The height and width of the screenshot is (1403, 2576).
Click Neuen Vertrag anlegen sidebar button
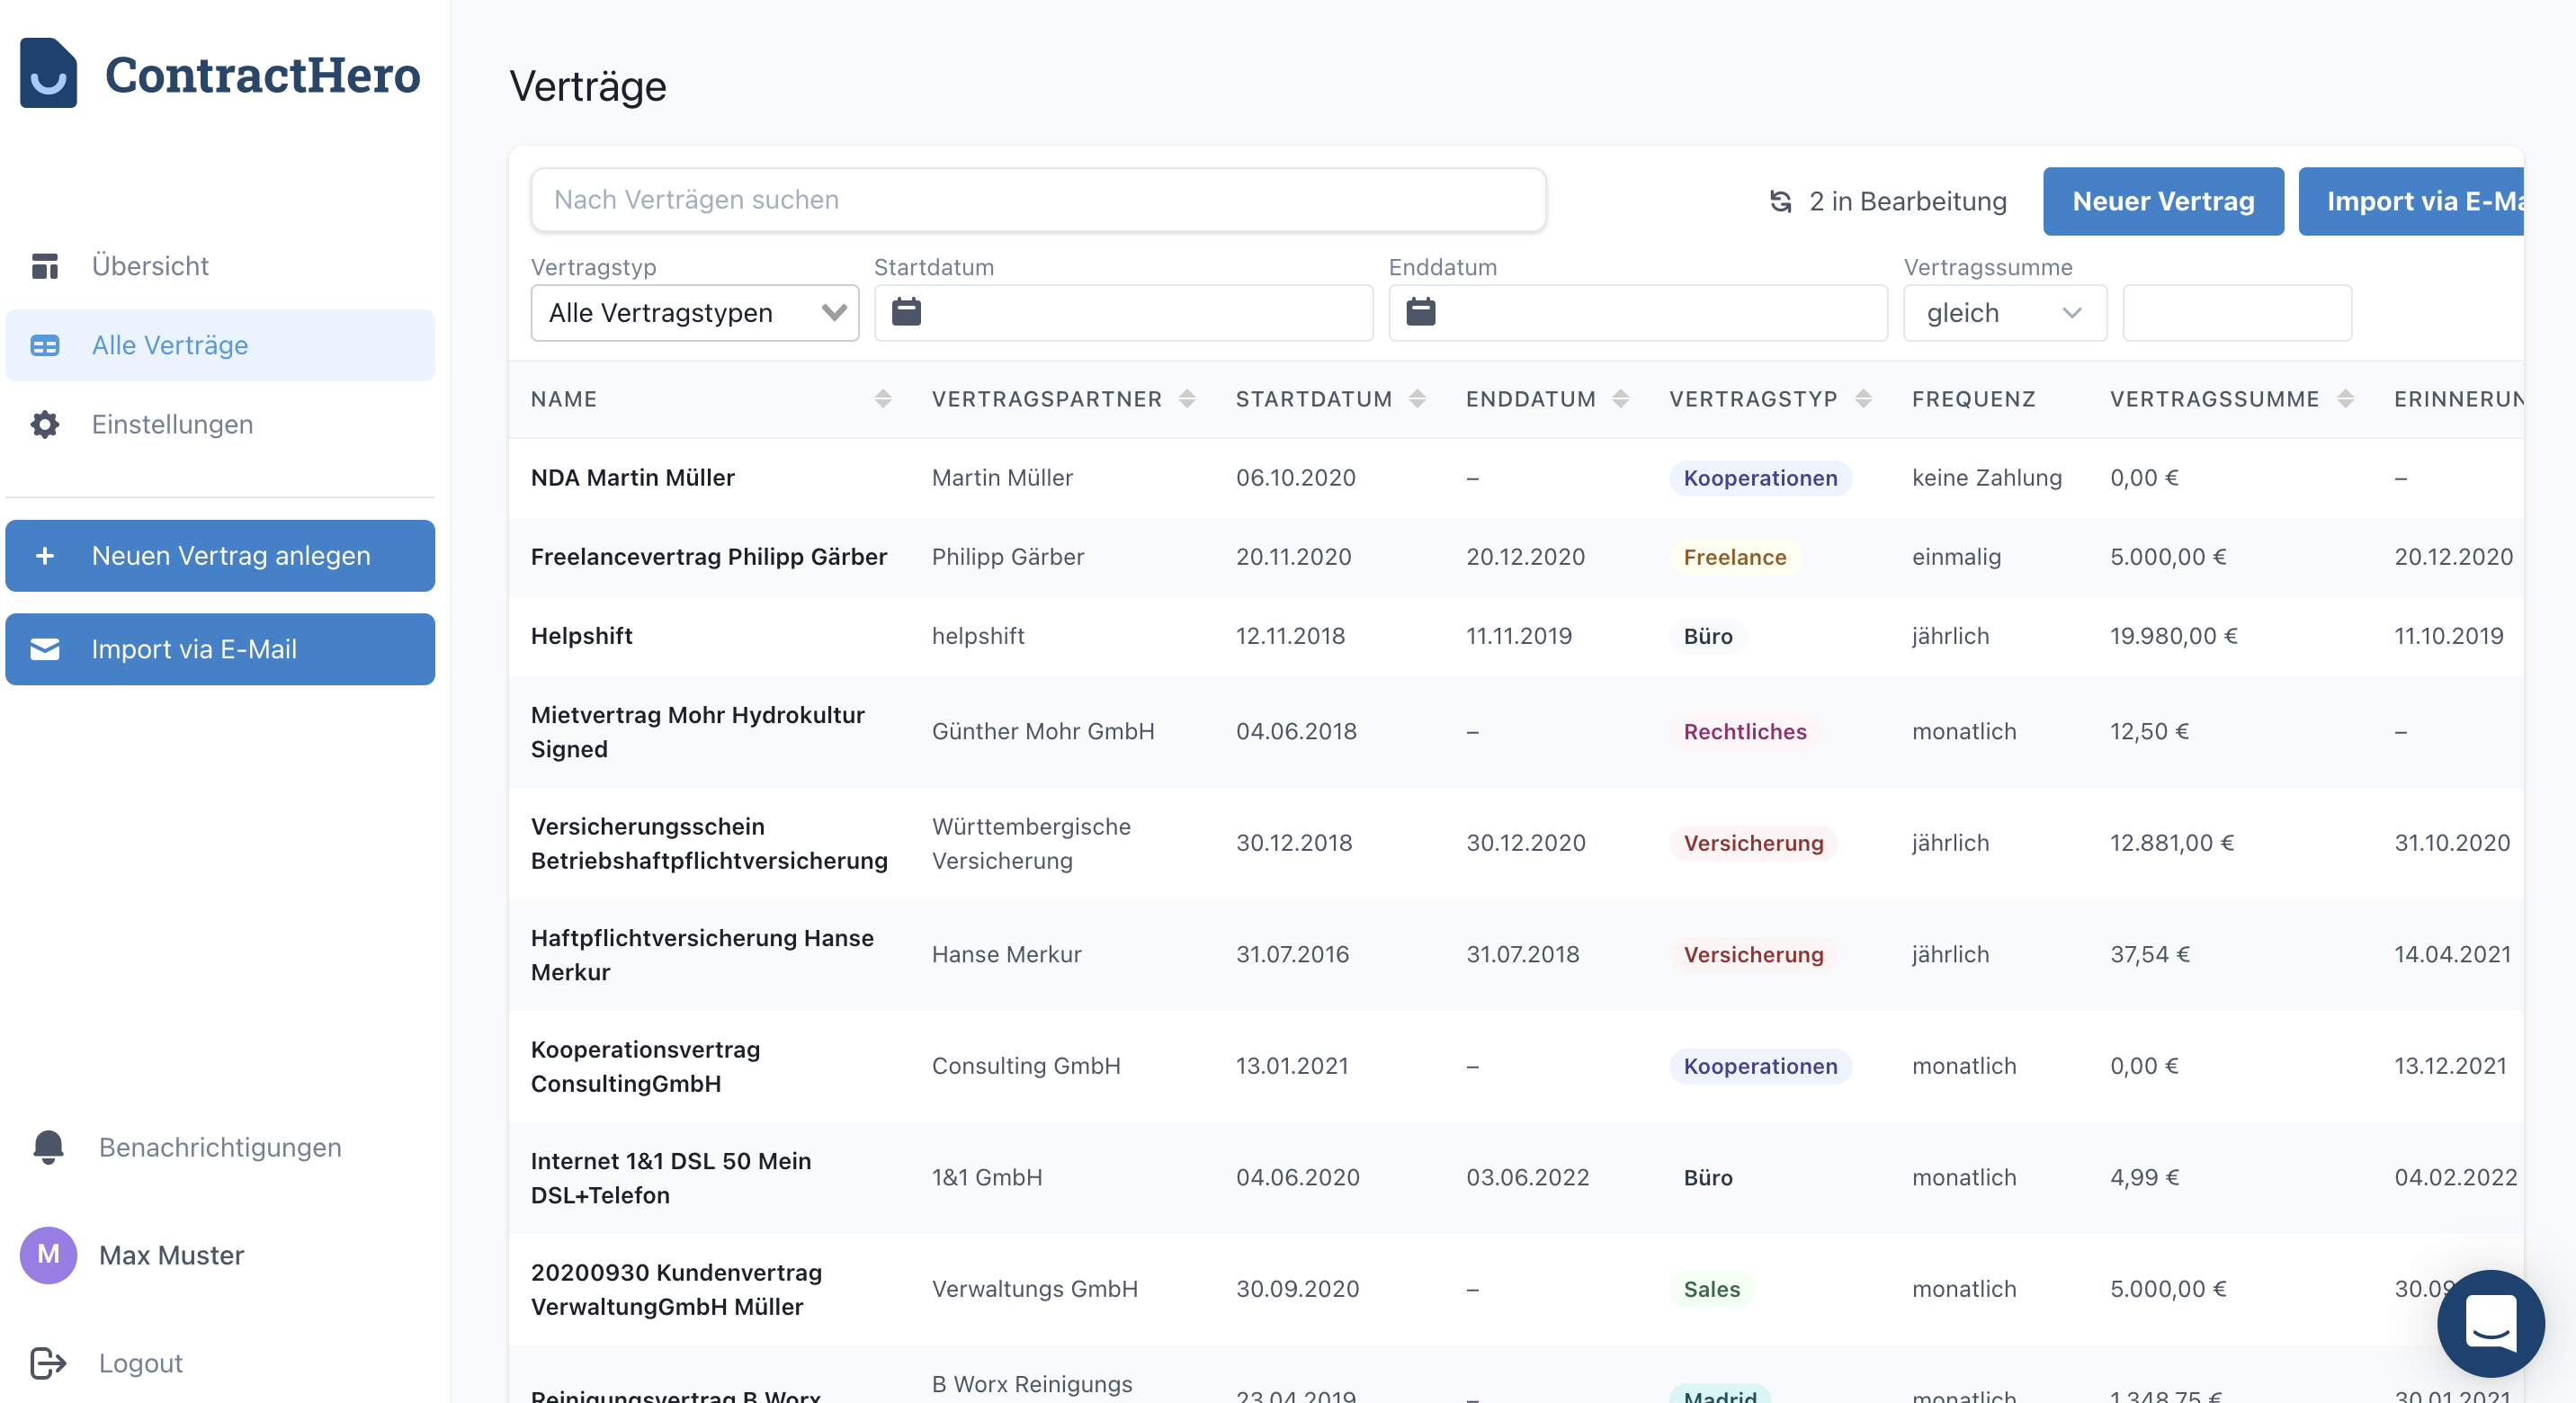[220, 555]
